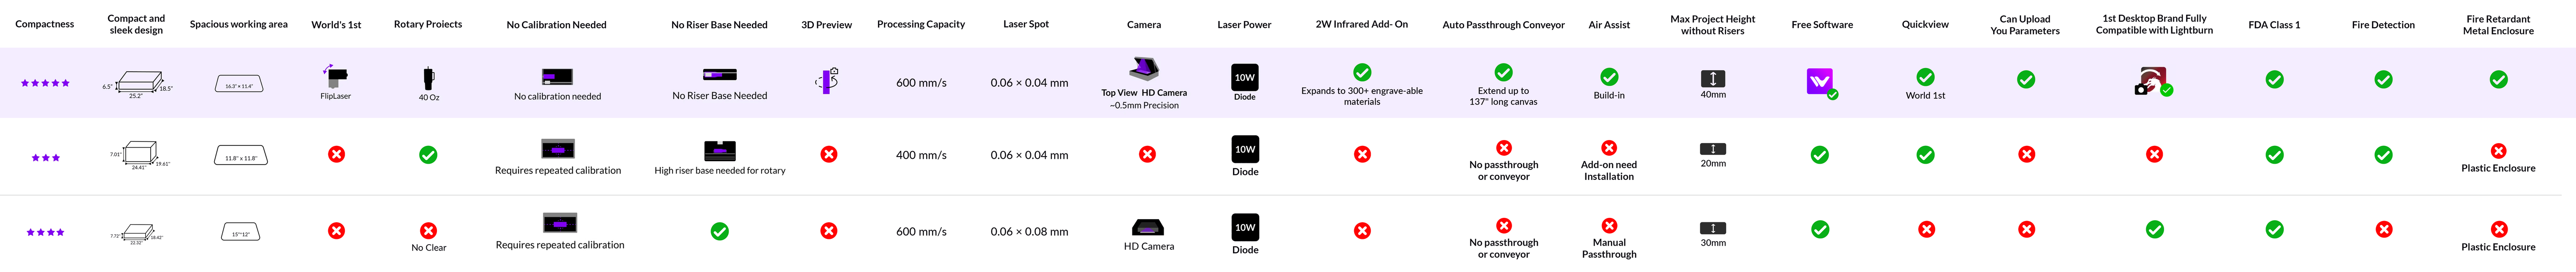
Task: Click the green check above Build-in
Action: (1608, 76)
